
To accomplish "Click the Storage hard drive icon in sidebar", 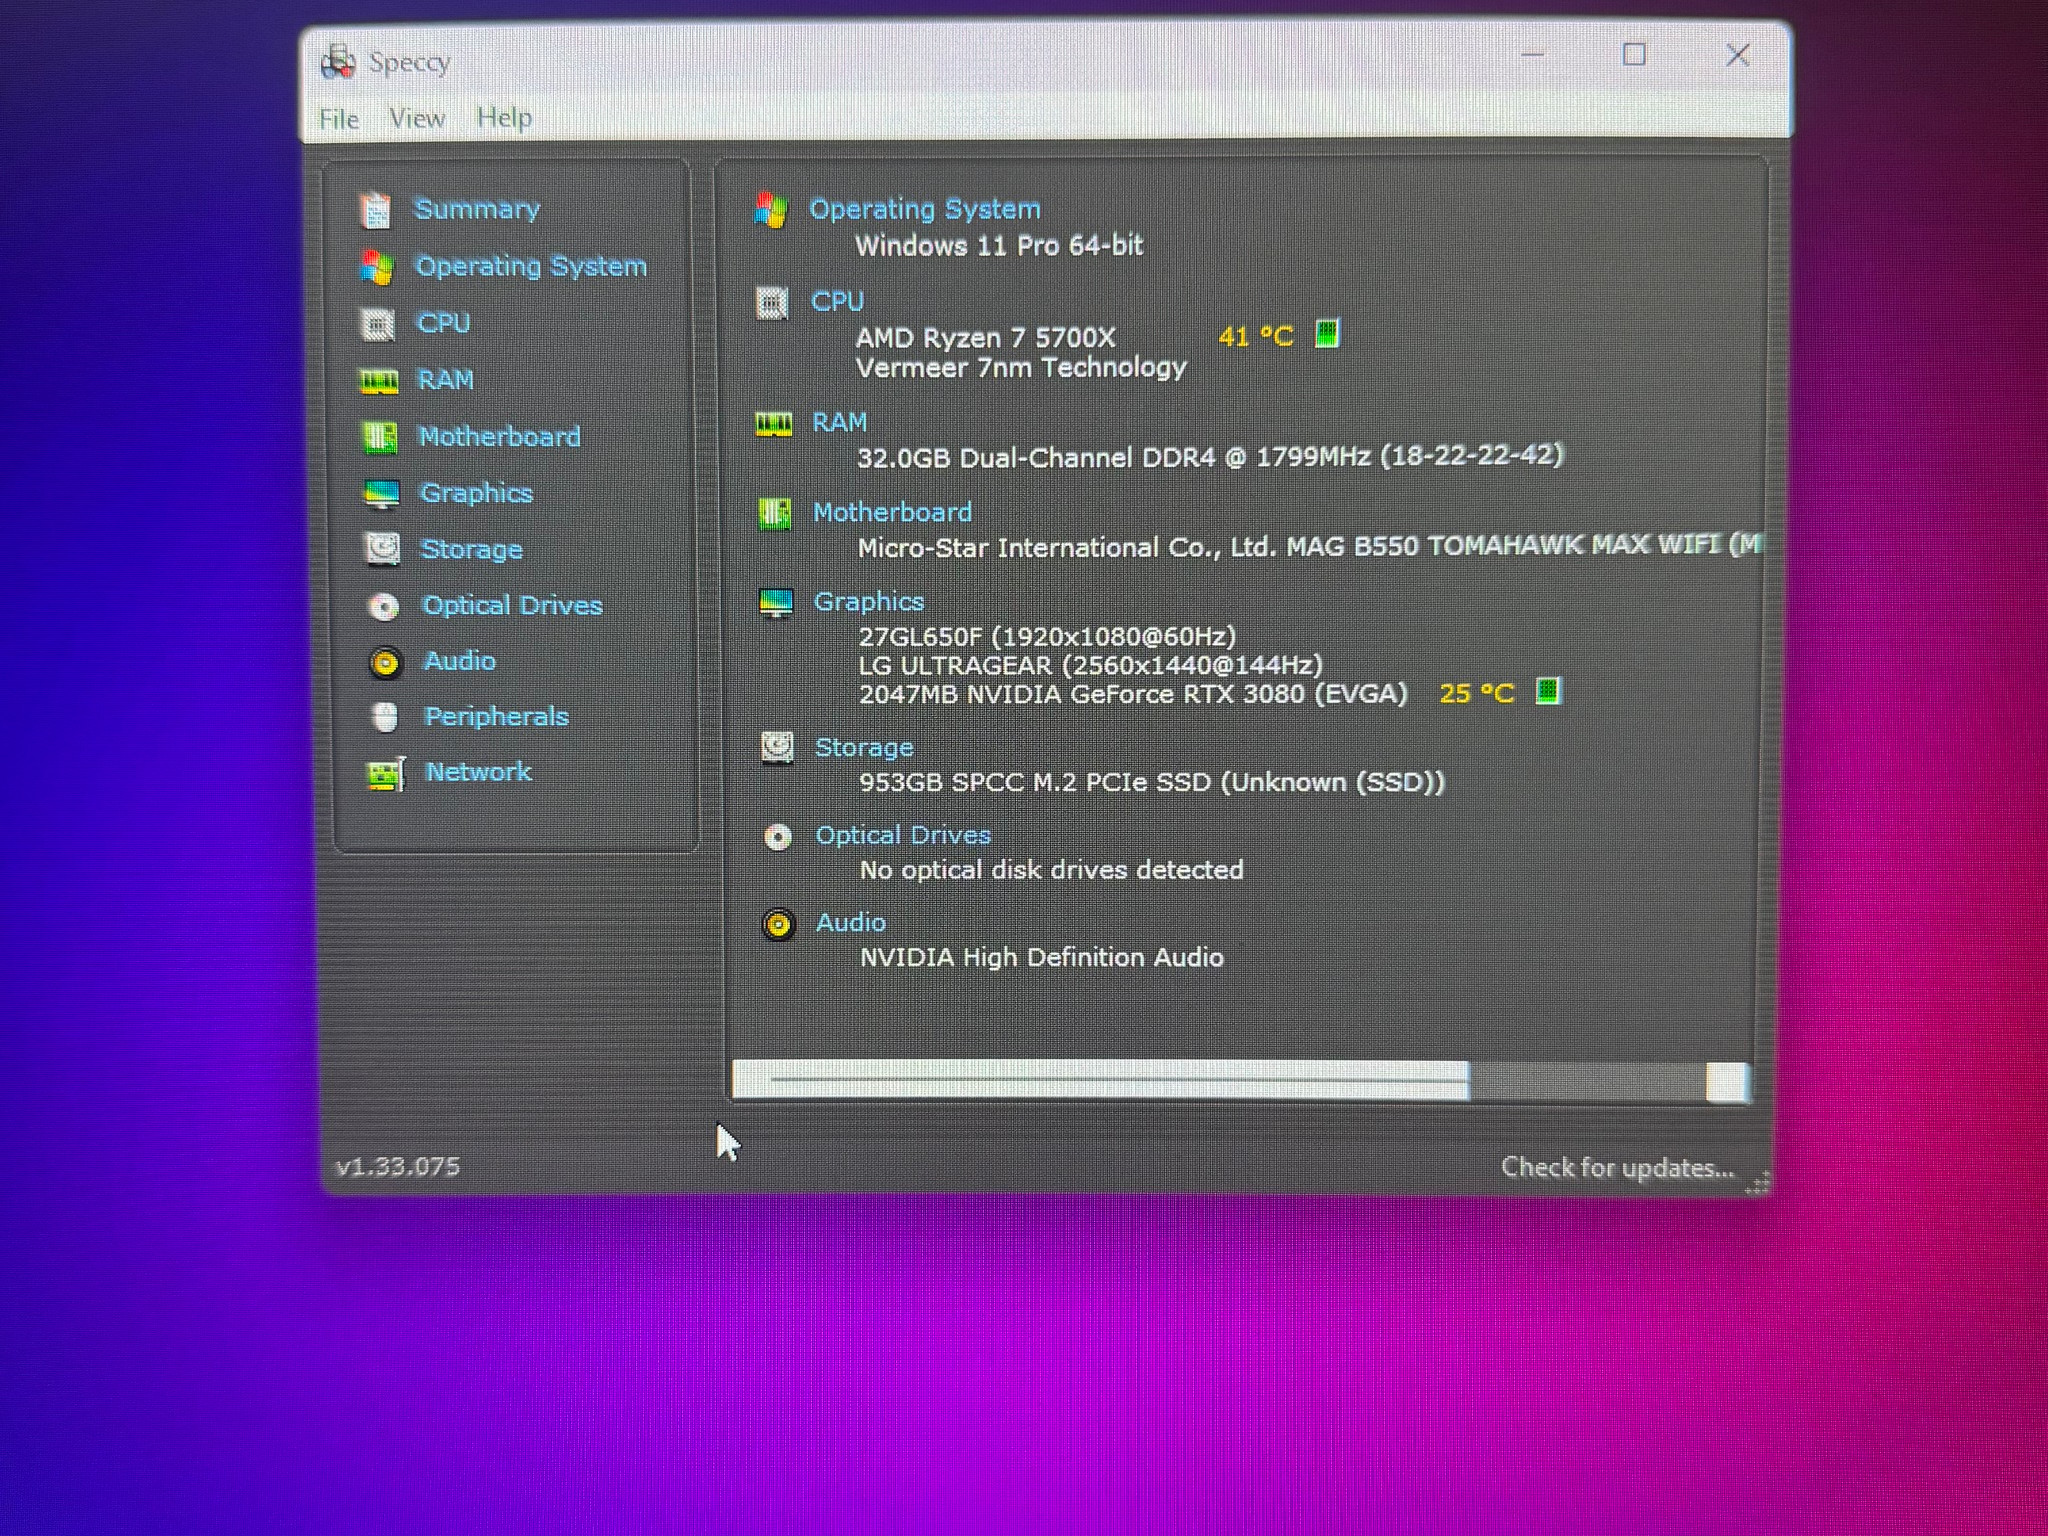I will coord(383,549).
